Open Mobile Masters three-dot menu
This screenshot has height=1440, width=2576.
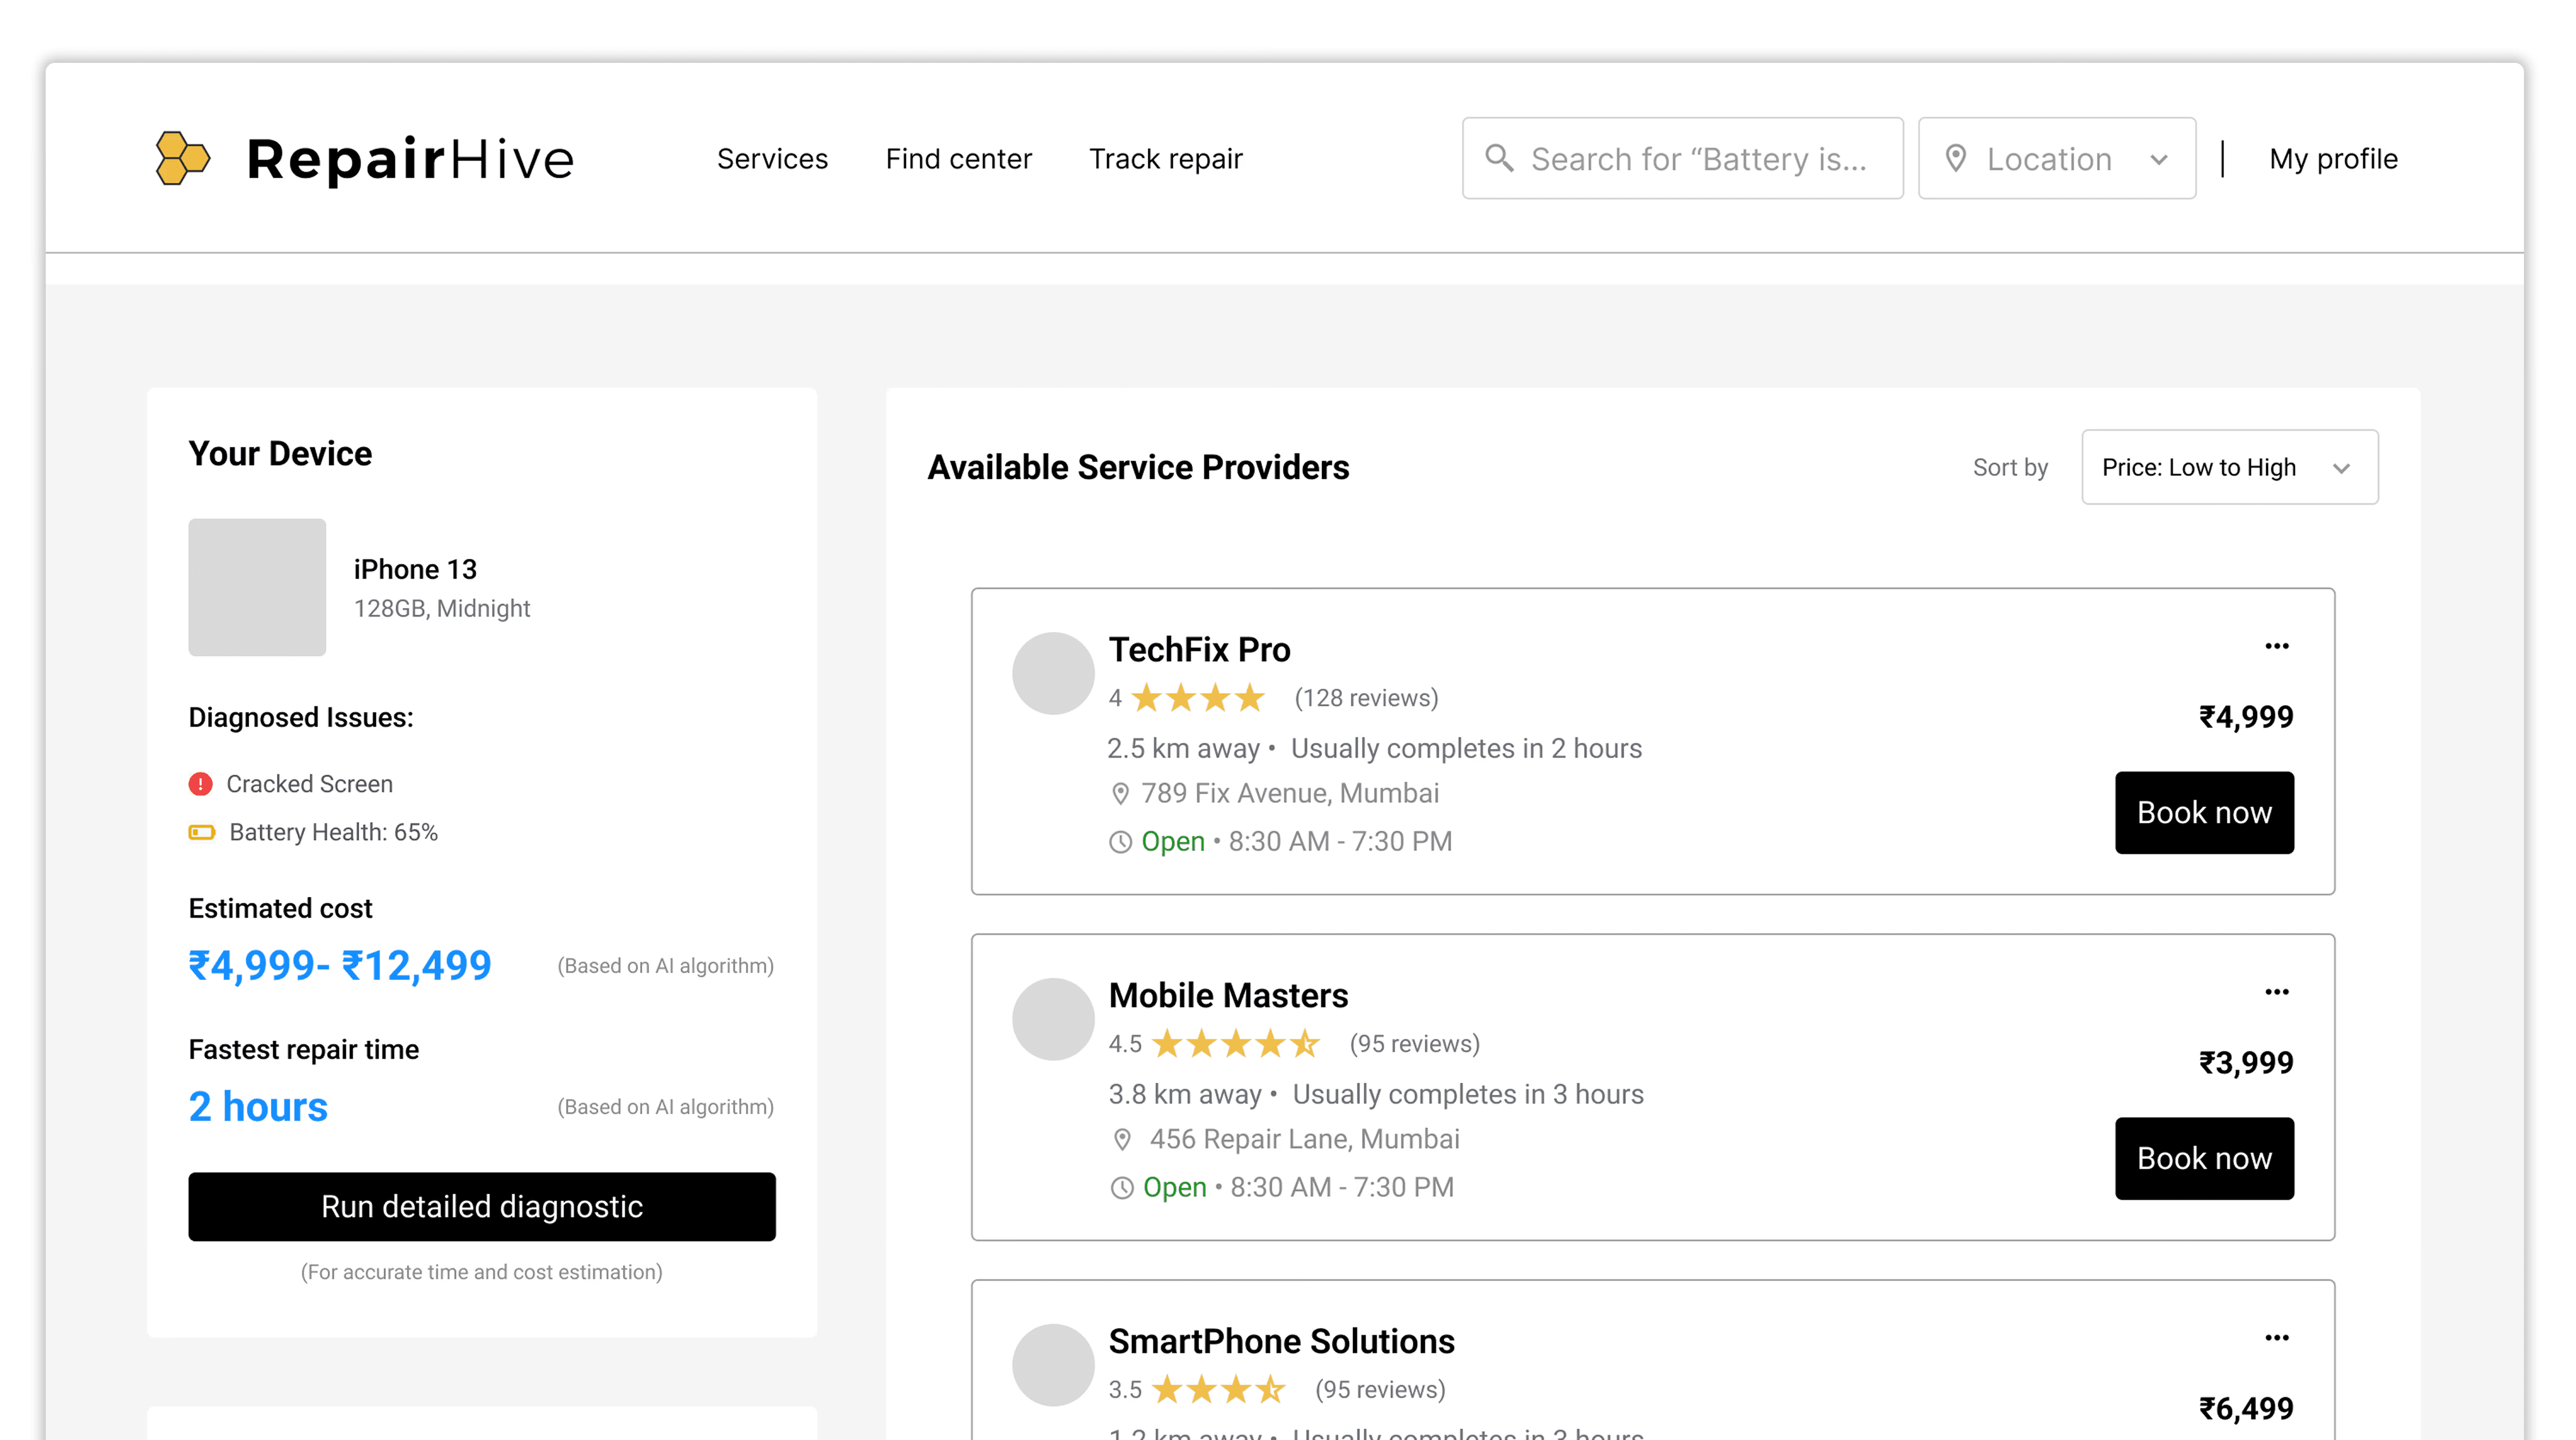pyautogui.click(x=2276, y=992)
